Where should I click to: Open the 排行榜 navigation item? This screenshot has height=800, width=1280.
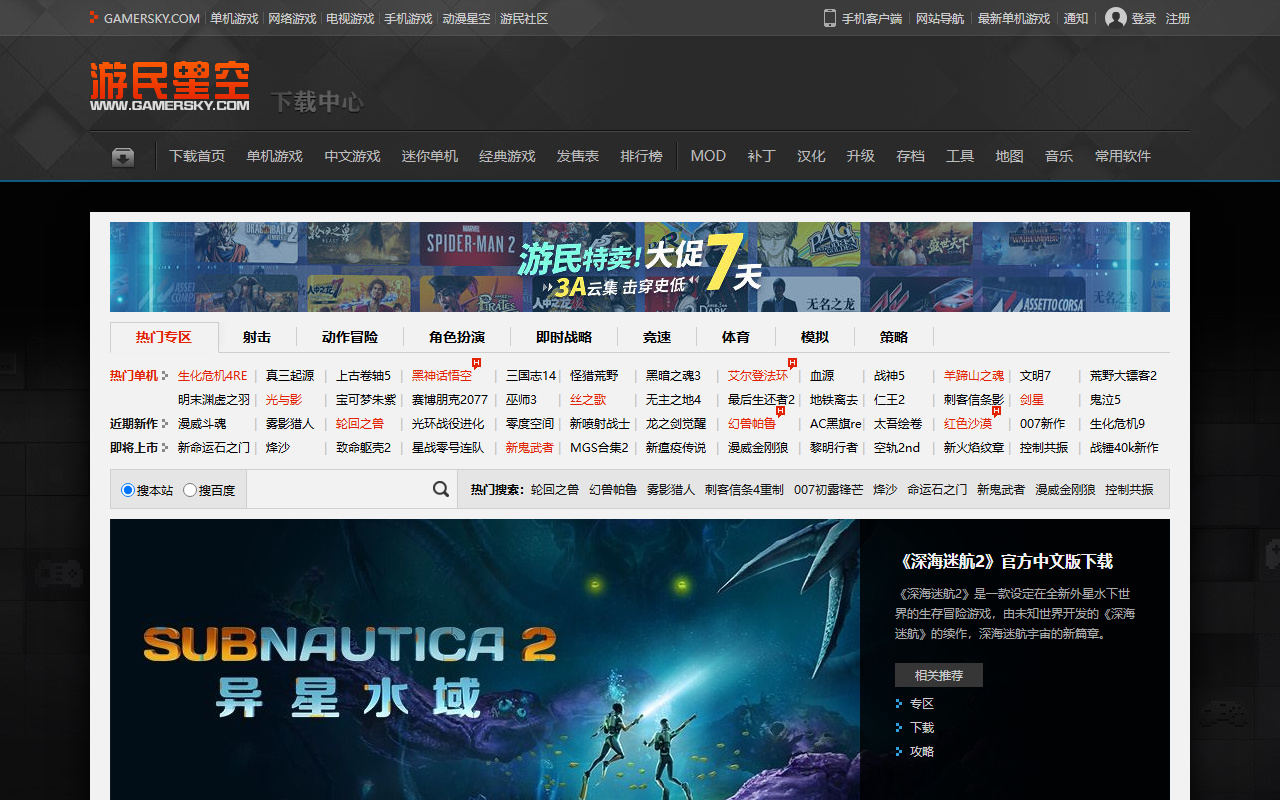click(641, 156)
